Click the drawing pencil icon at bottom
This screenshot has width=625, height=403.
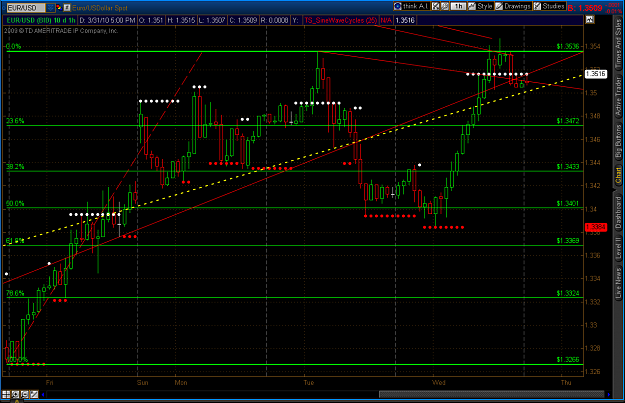[x=34, y=395]
